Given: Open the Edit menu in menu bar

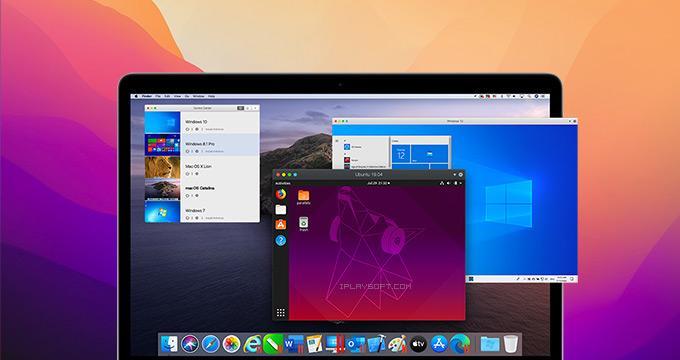Looking at the screenshot, I should [x=167, y=96].
